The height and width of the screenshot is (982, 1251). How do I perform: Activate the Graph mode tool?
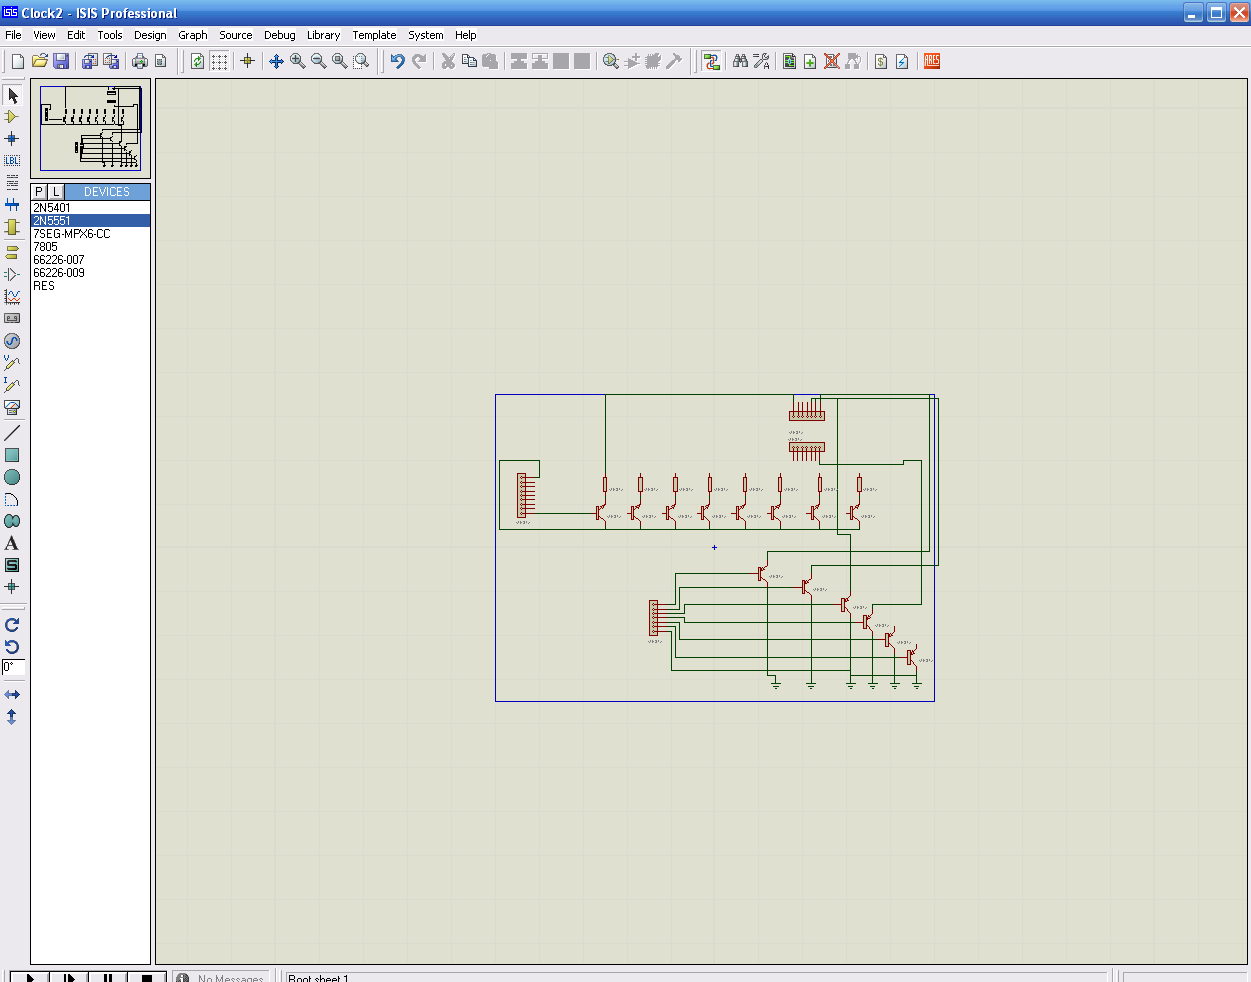coord(12,297)
